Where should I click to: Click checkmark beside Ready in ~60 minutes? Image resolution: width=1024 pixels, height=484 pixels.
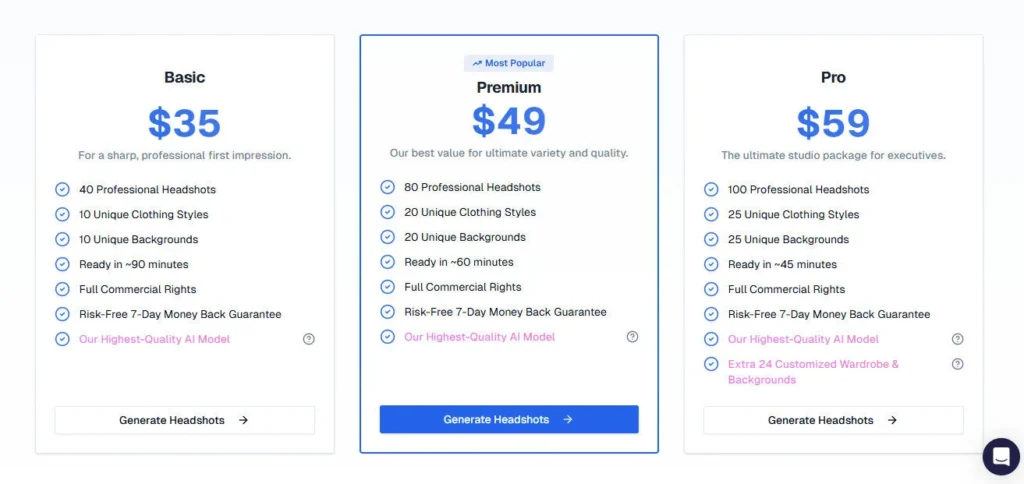(x=387, y=262)
